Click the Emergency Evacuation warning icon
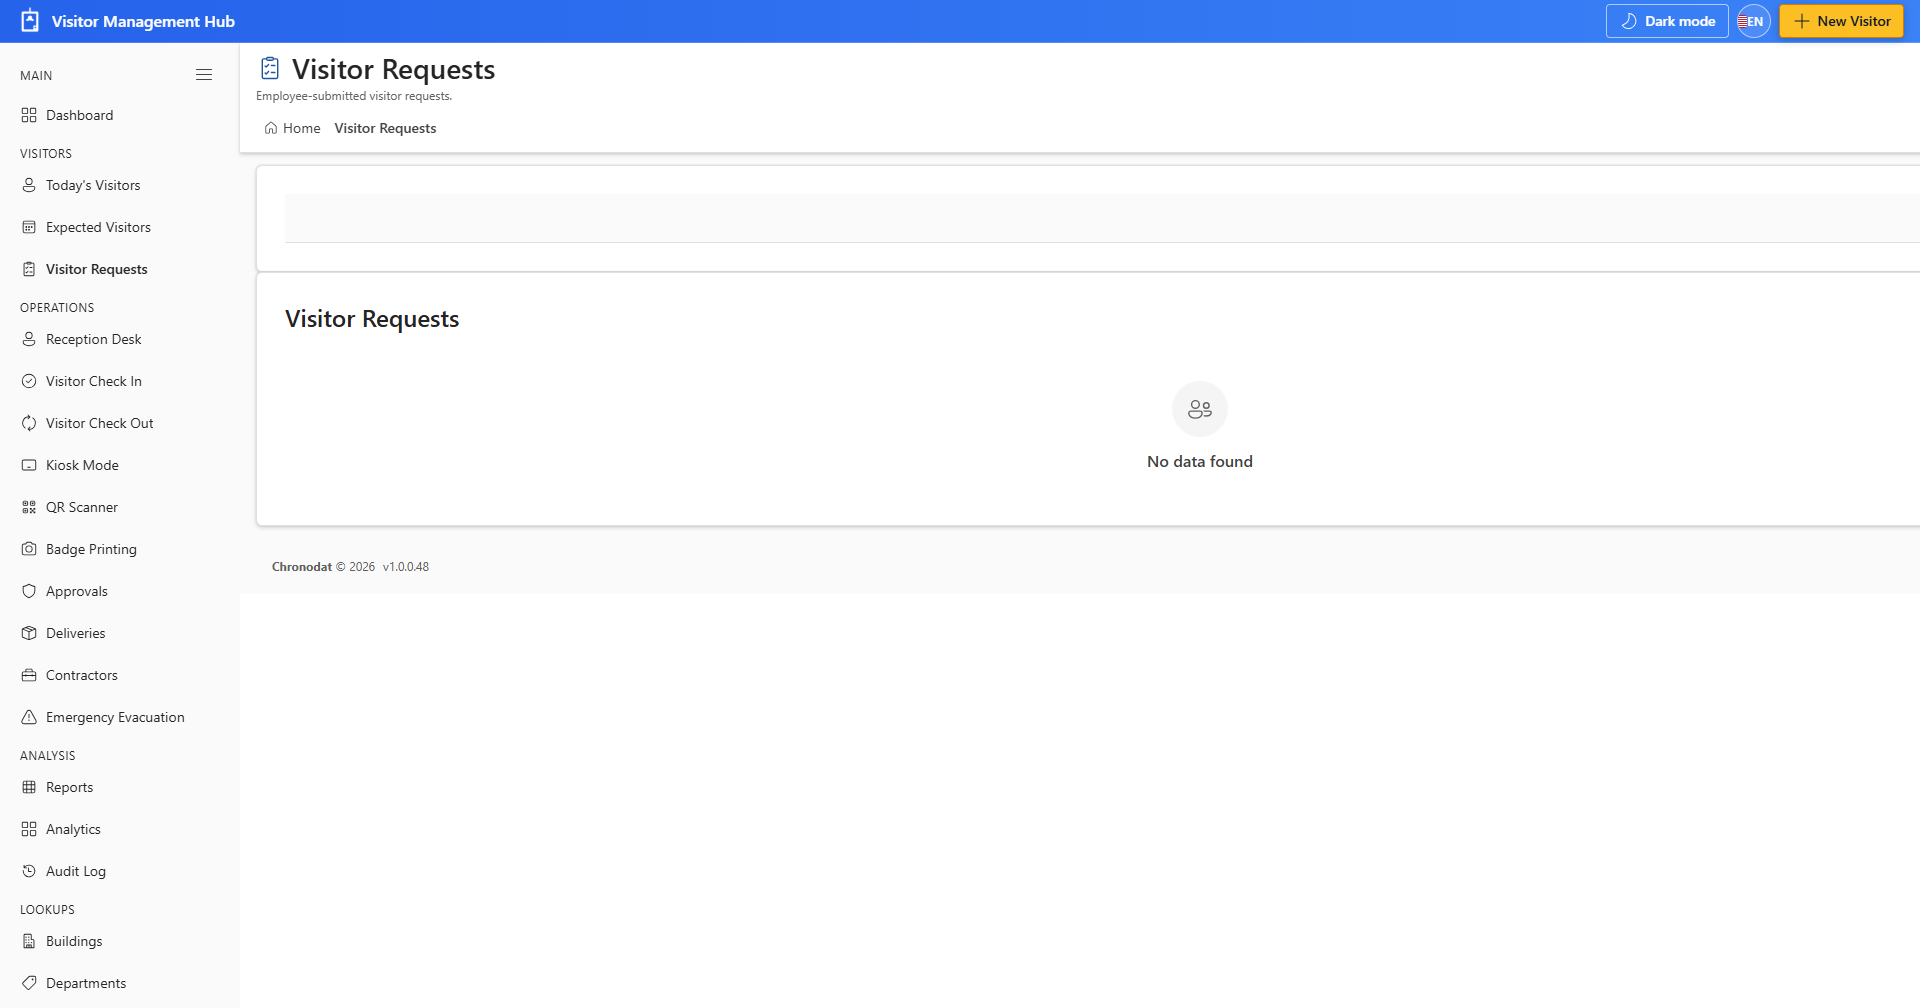The width and height of the screenshot is (1920, 1008). point(29,717)
